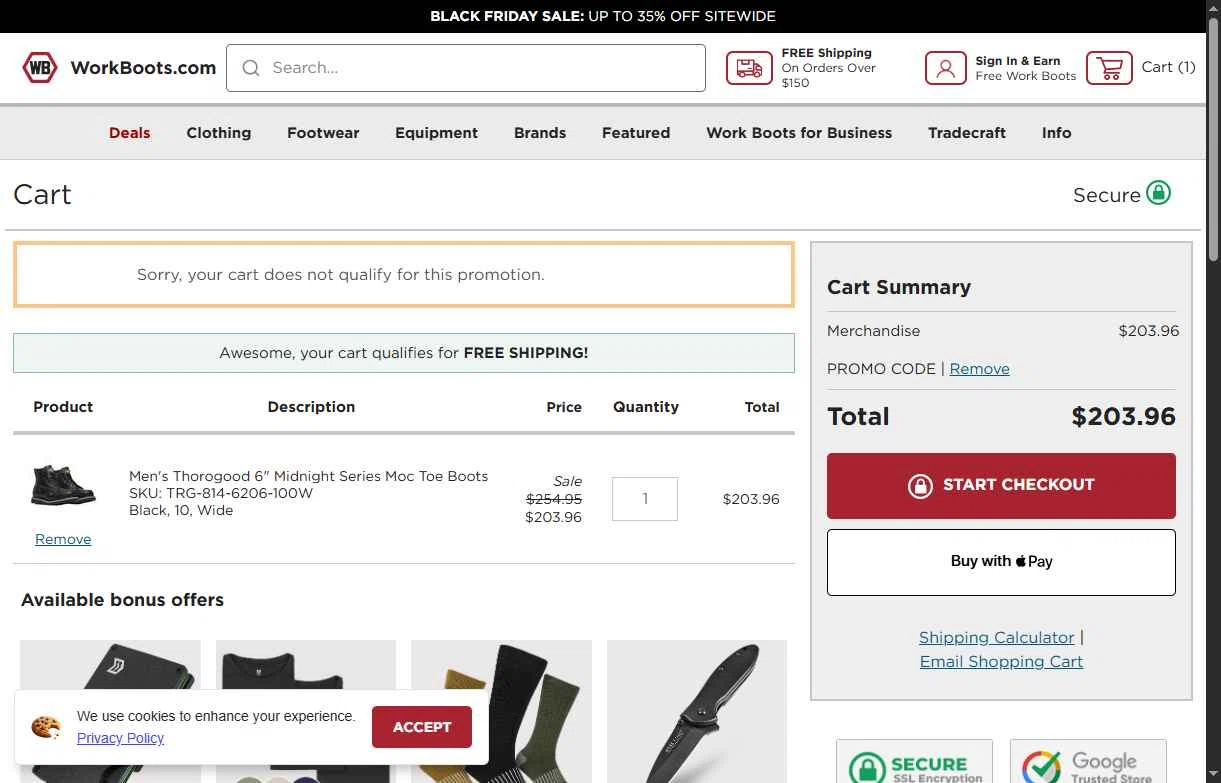Click the Email Shopping Cart link
Image resolution: width=1221 pixels, height=783 pixels.
click(x=1001, y=662)
